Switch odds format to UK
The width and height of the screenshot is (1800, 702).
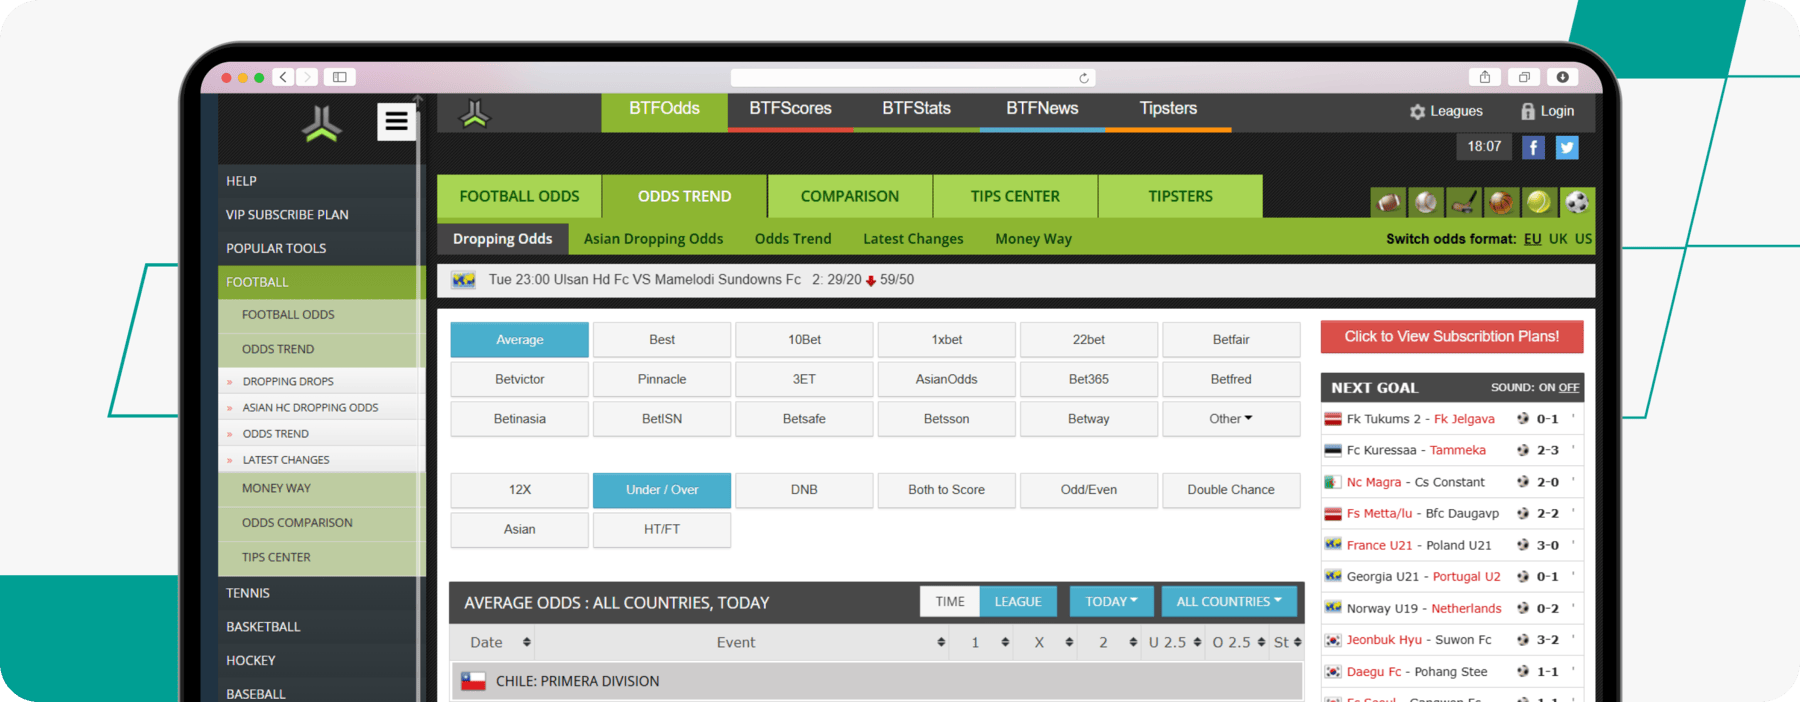[x=1558, y=239]
